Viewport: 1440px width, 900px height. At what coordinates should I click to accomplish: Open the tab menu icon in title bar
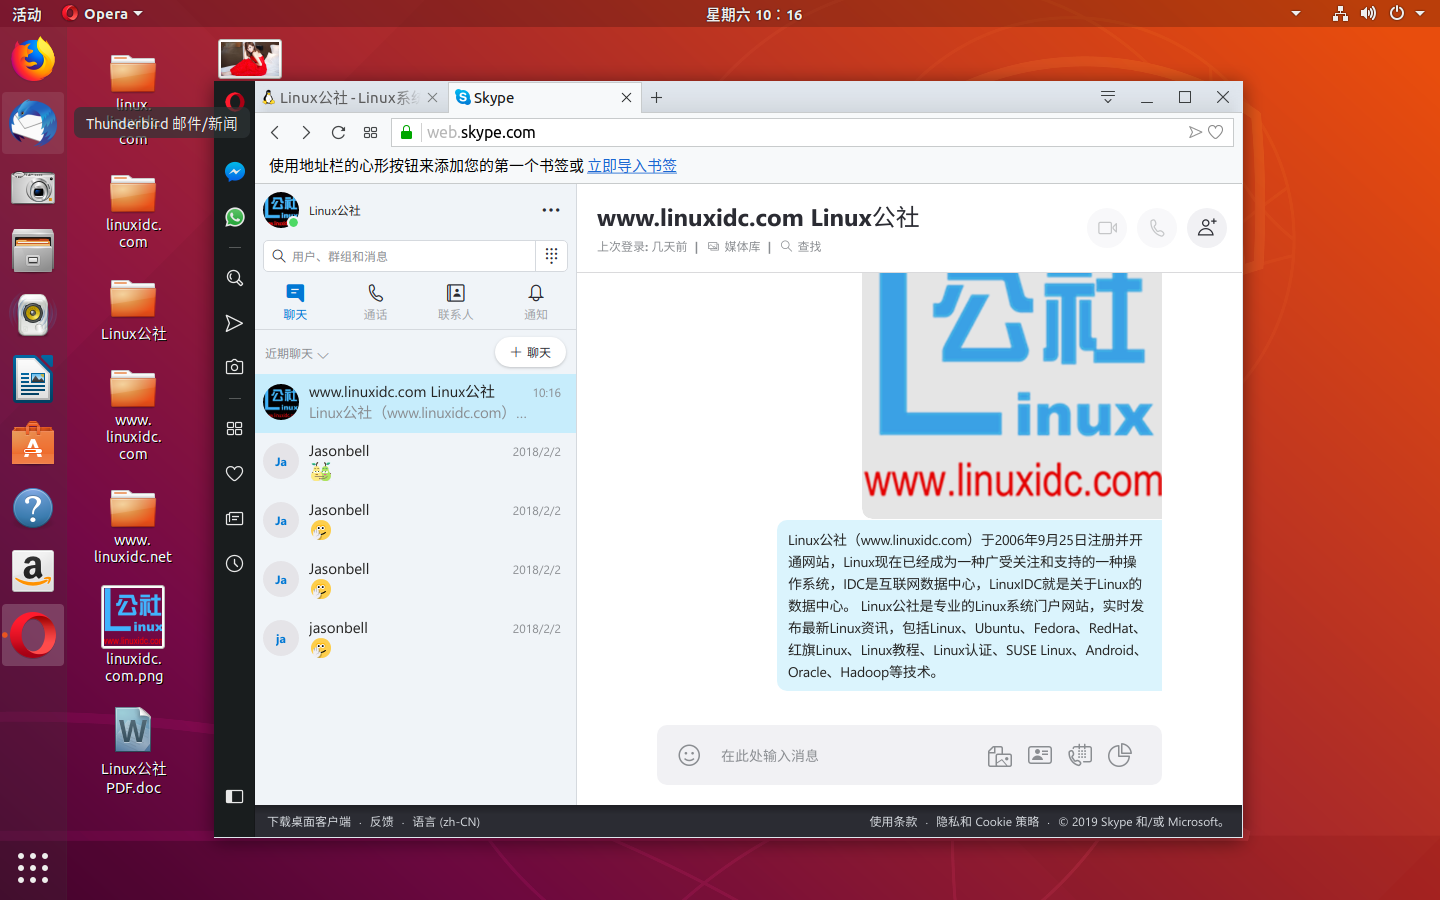coord(1108,97)
